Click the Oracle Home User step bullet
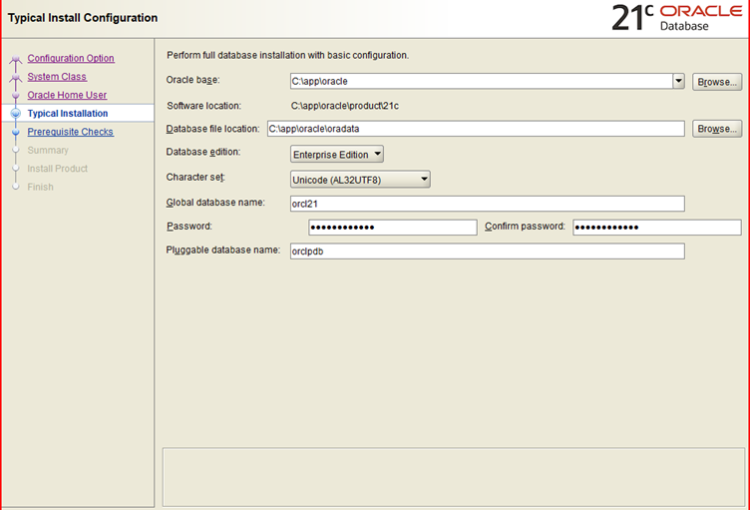 tap(15, 96)
